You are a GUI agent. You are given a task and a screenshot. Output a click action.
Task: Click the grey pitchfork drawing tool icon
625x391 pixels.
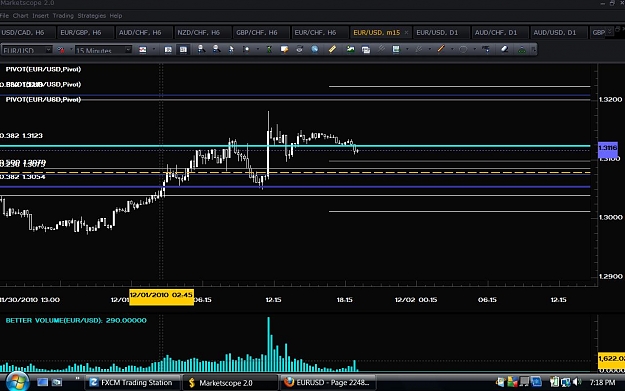pos(419,49)
